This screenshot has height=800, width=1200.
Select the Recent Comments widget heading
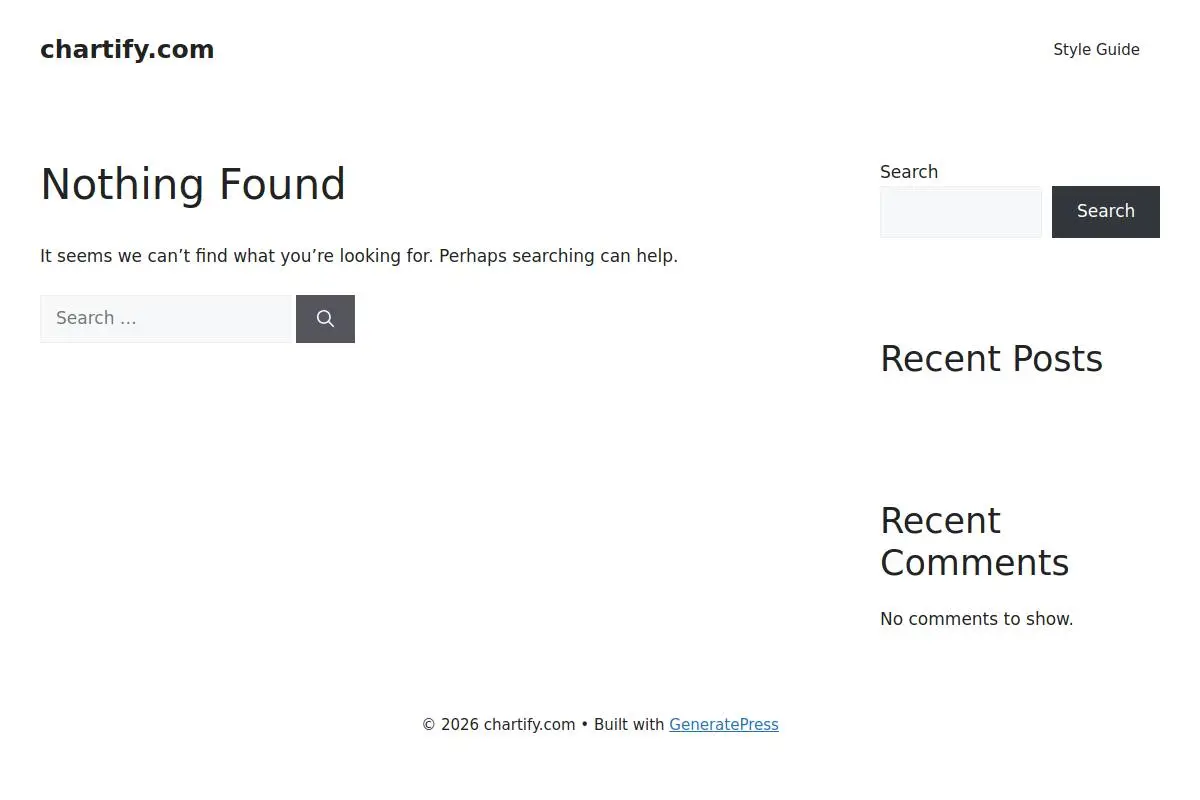click(975, 542)
